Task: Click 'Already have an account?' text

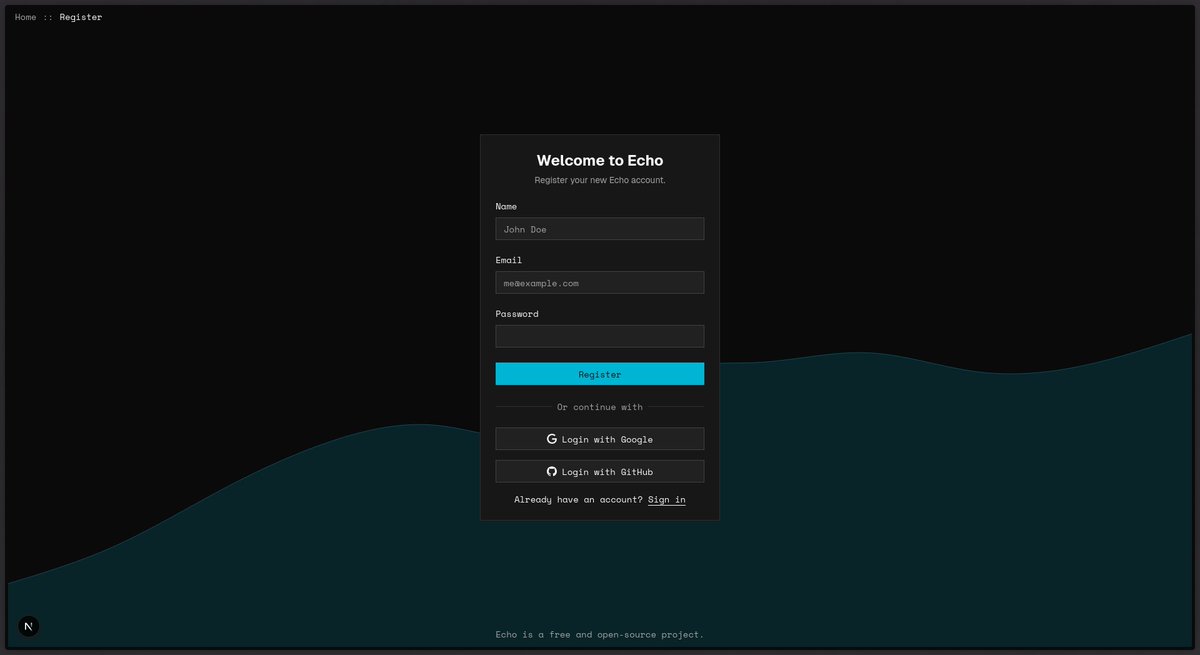Action: pos(579,499)
